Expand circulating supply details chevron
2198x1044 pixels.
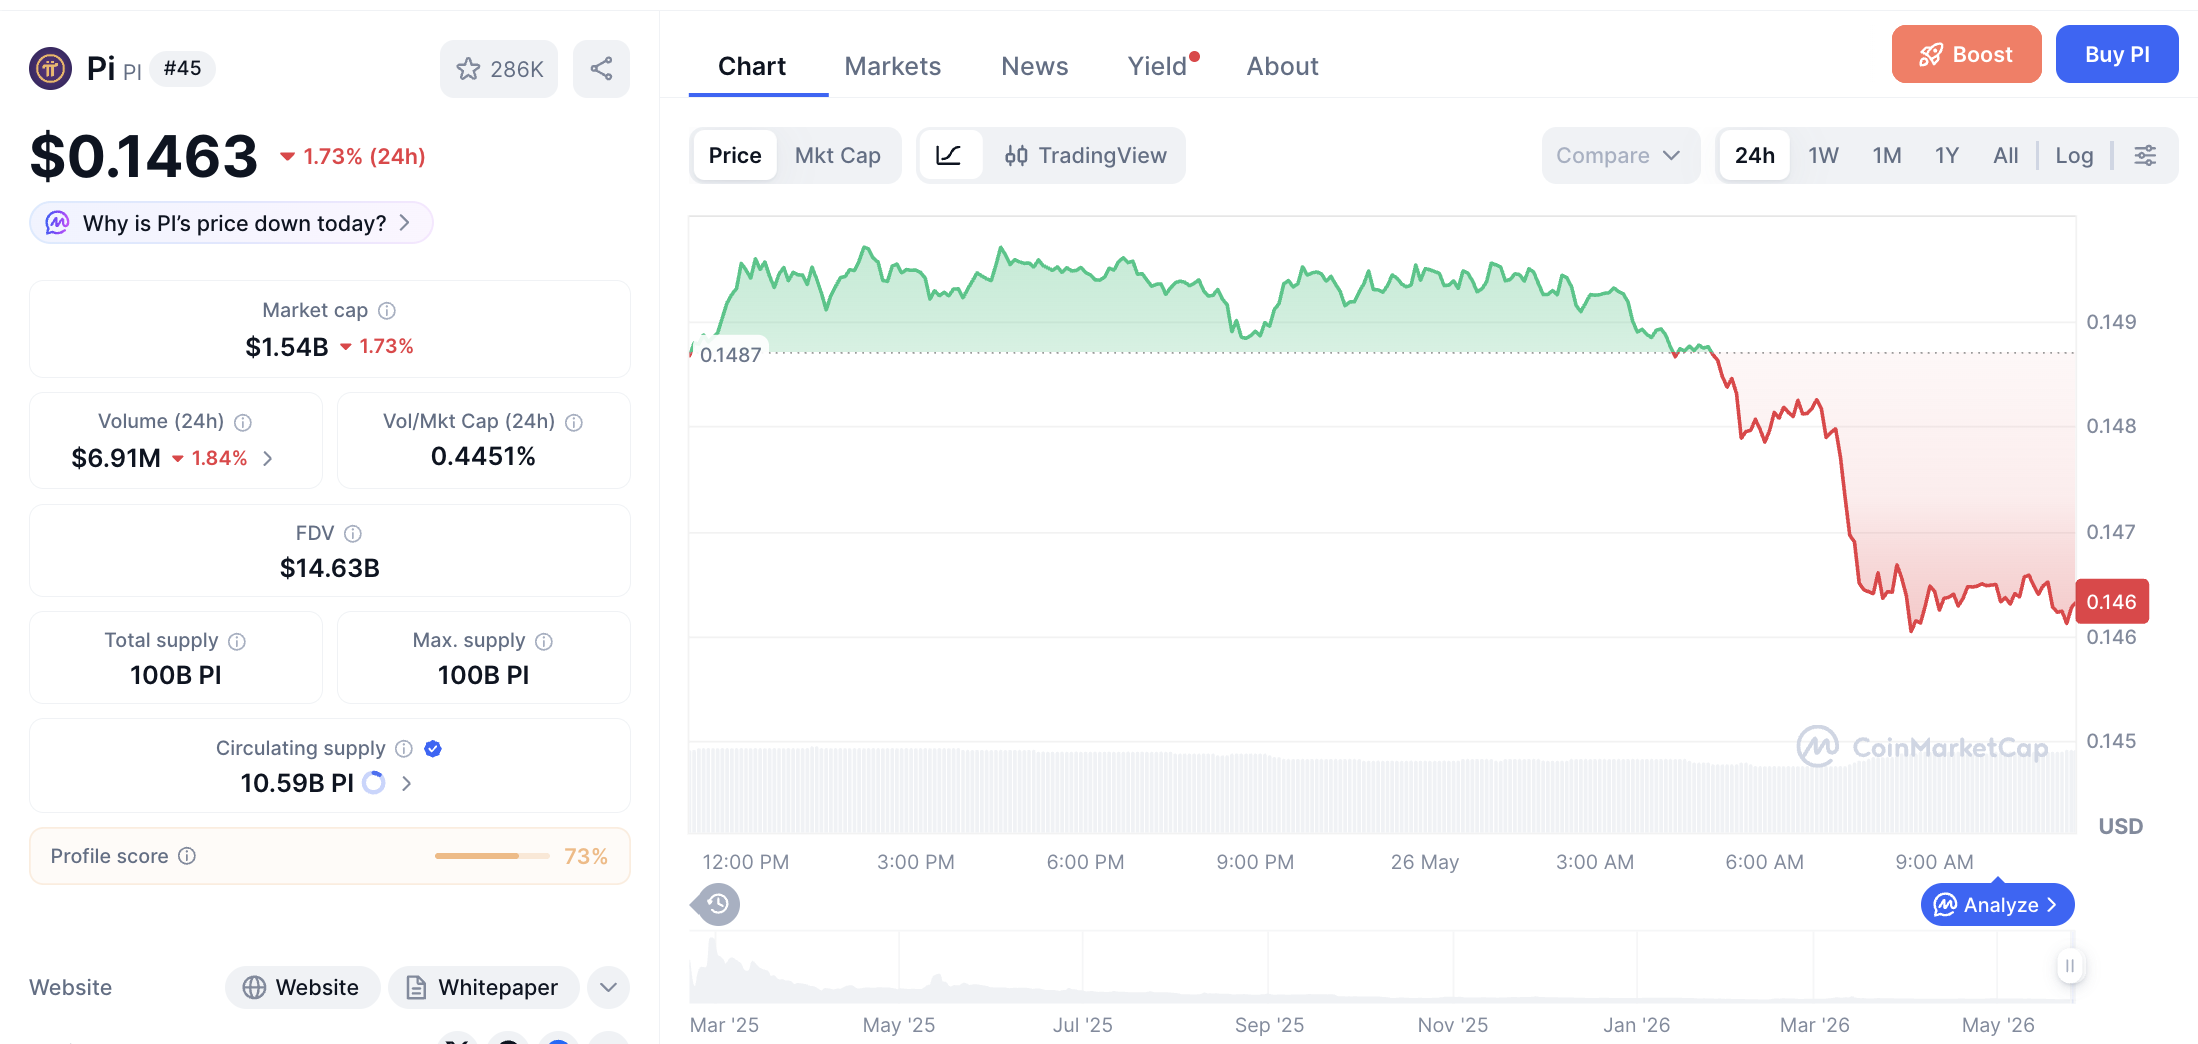point(407,783)
